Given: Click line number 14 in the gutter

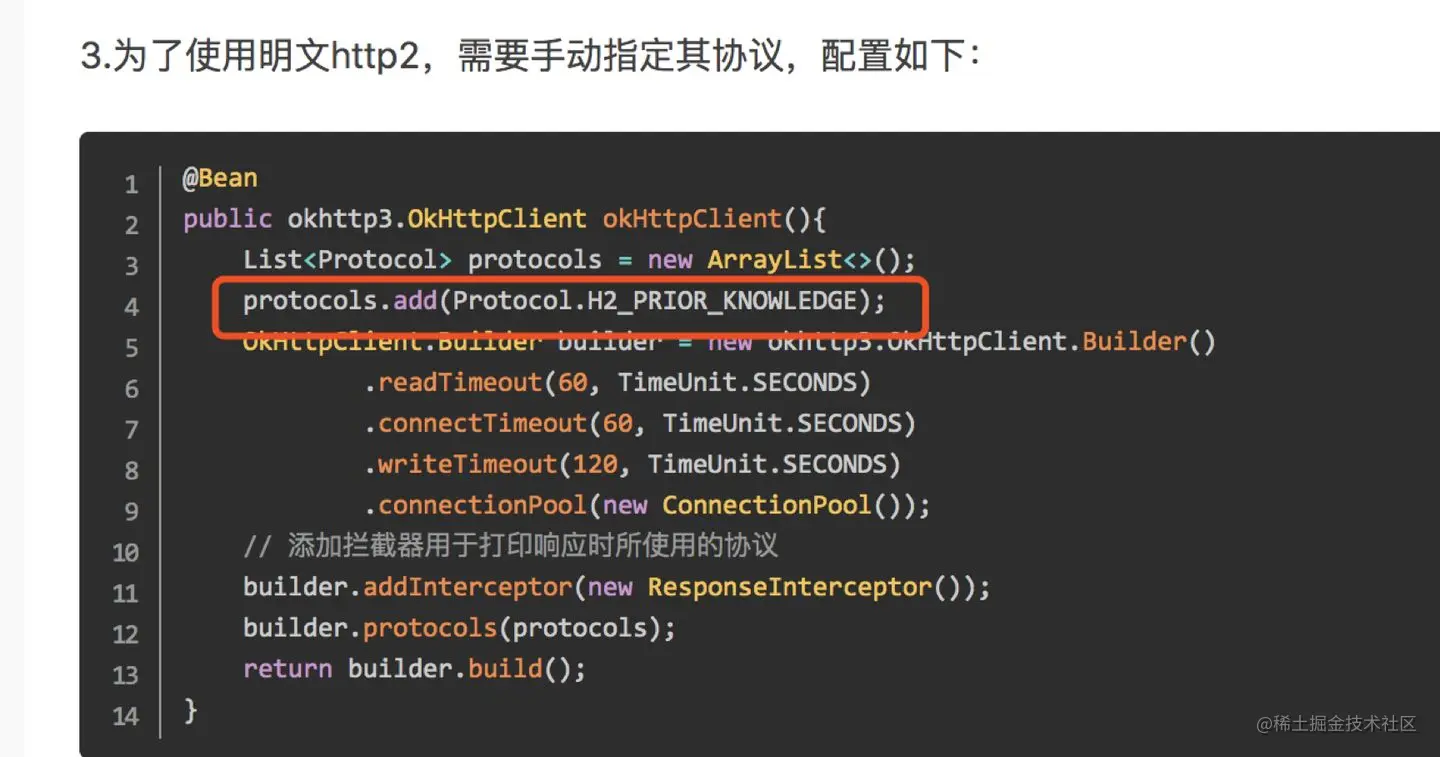Looking at the screenshot, I should coord(126,716).
